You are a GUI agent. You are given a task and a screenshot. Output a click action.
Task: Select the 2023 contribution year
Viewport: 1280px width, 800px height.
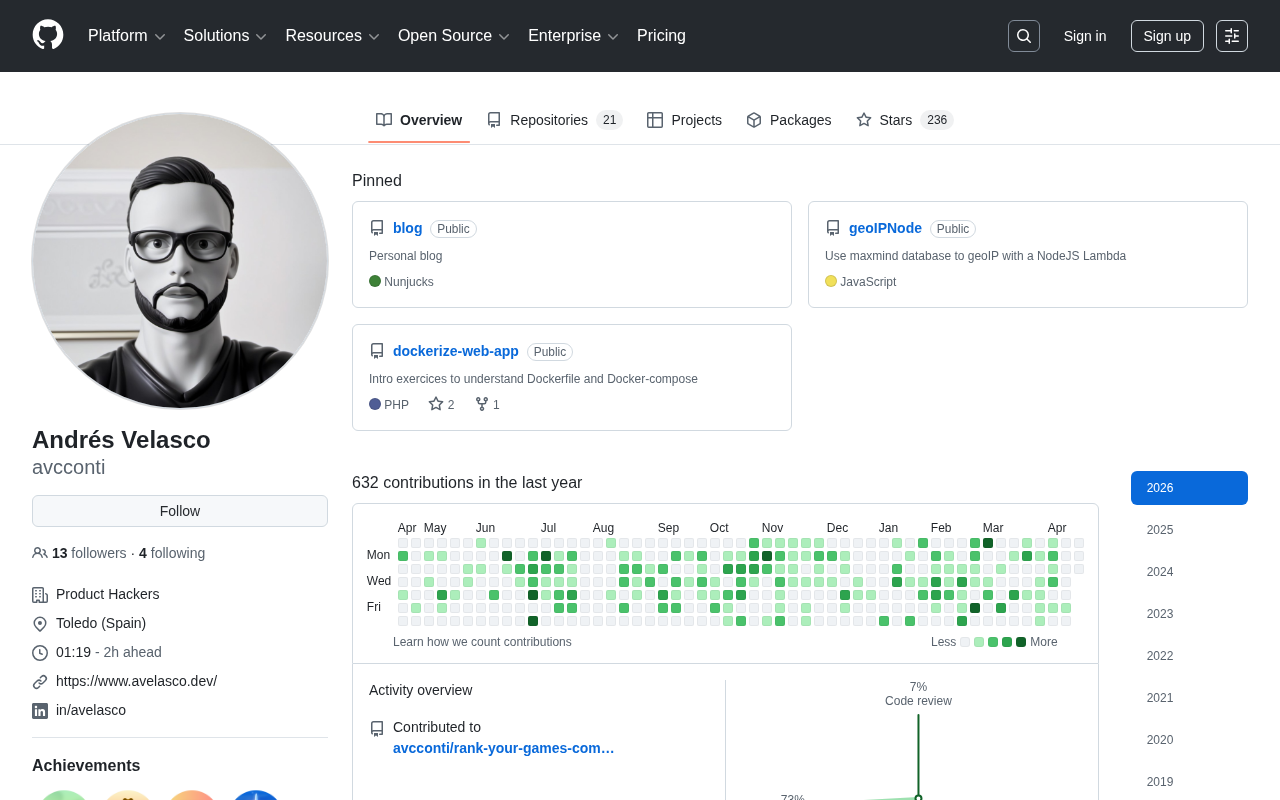coord(1189,614)
